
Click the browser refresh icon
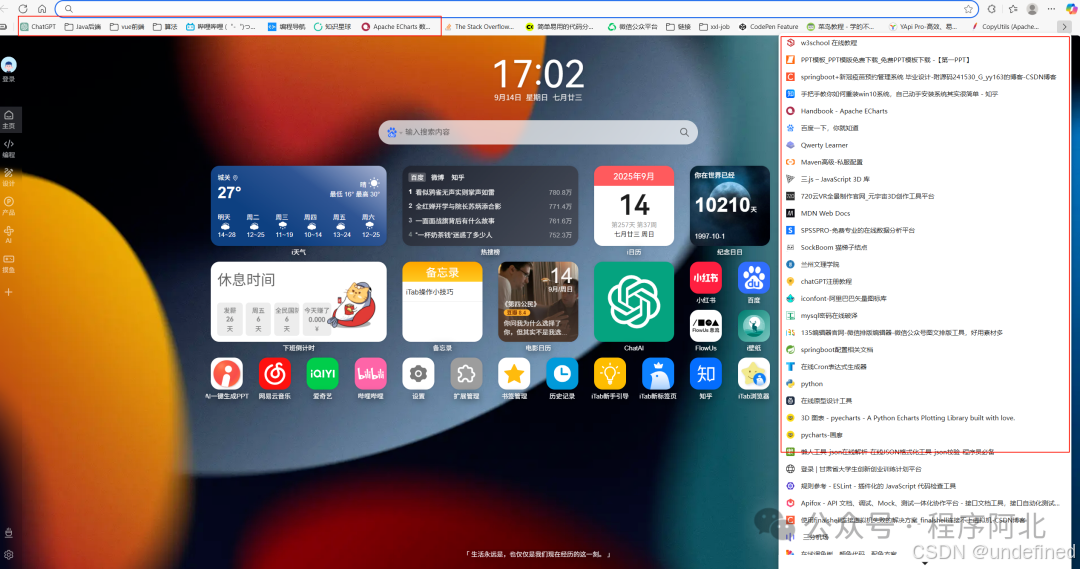[23, 9]
